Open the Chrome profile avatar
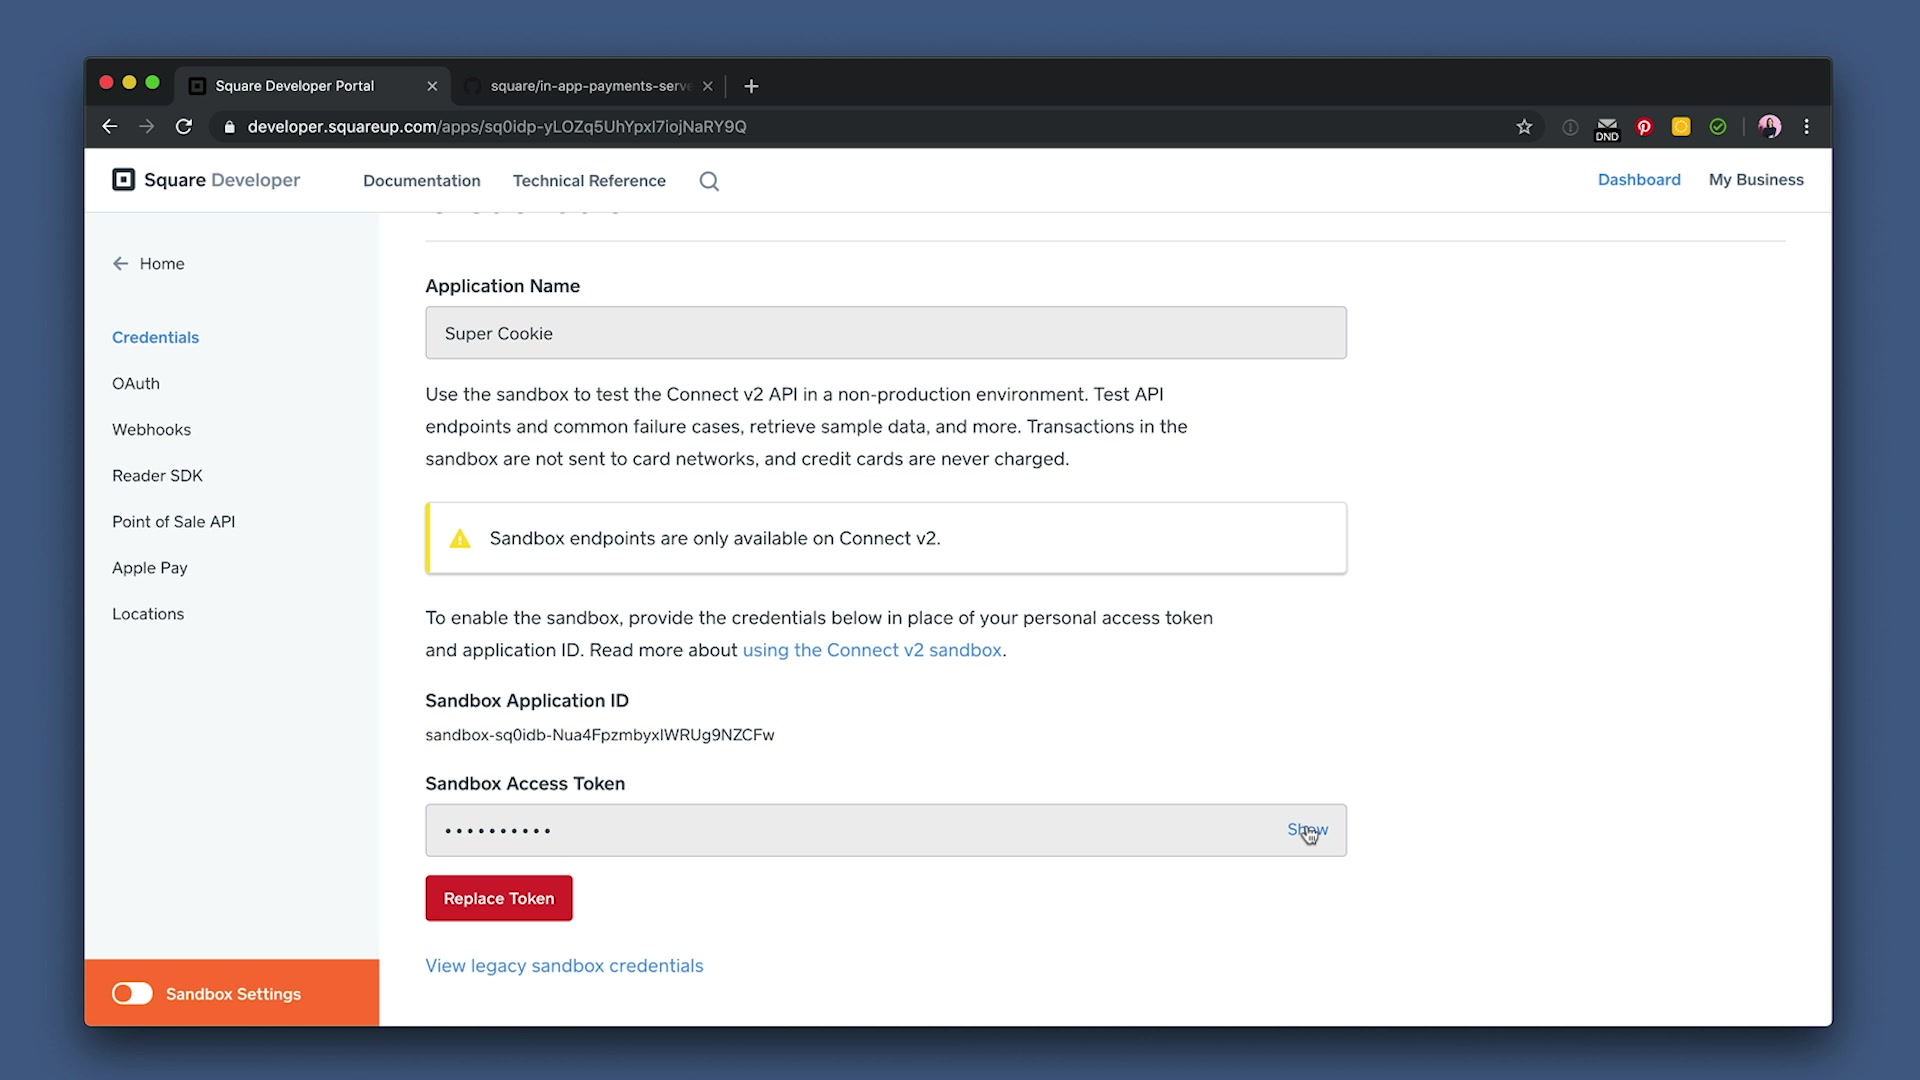 [x=1769, y=127]
